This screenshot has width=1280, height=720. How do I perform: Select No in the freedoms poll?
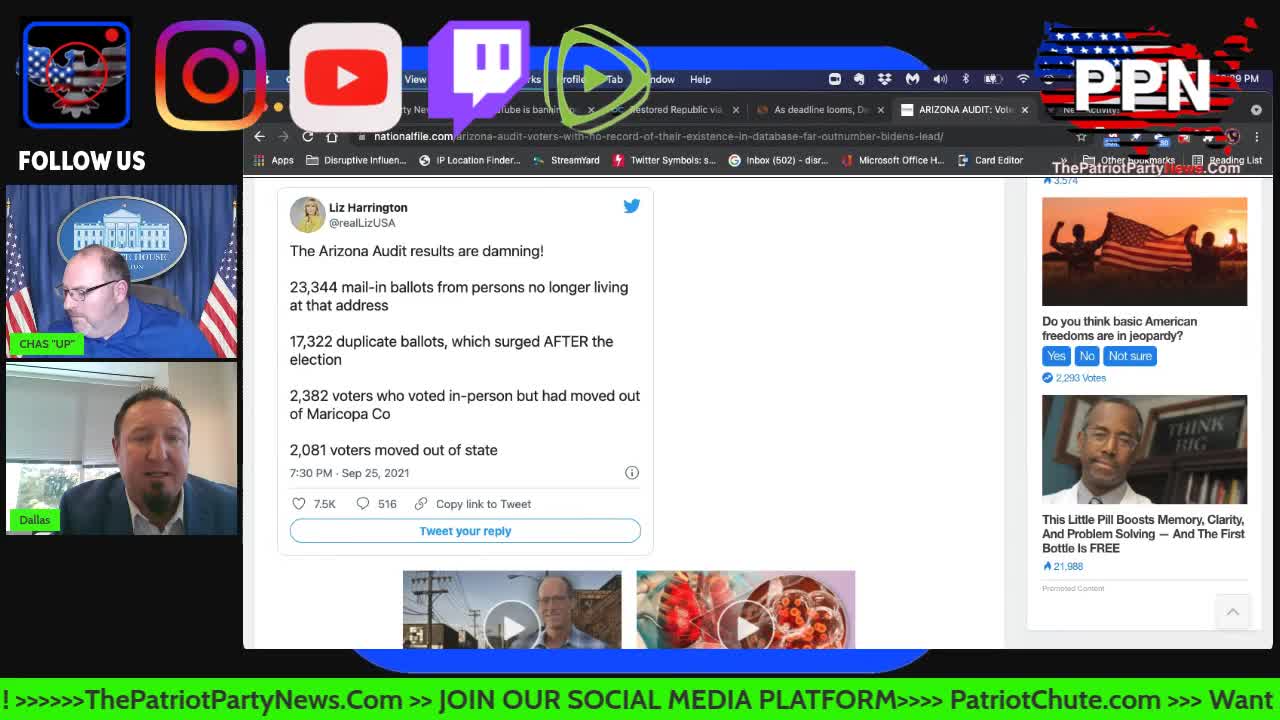[x=1087, y=356]
